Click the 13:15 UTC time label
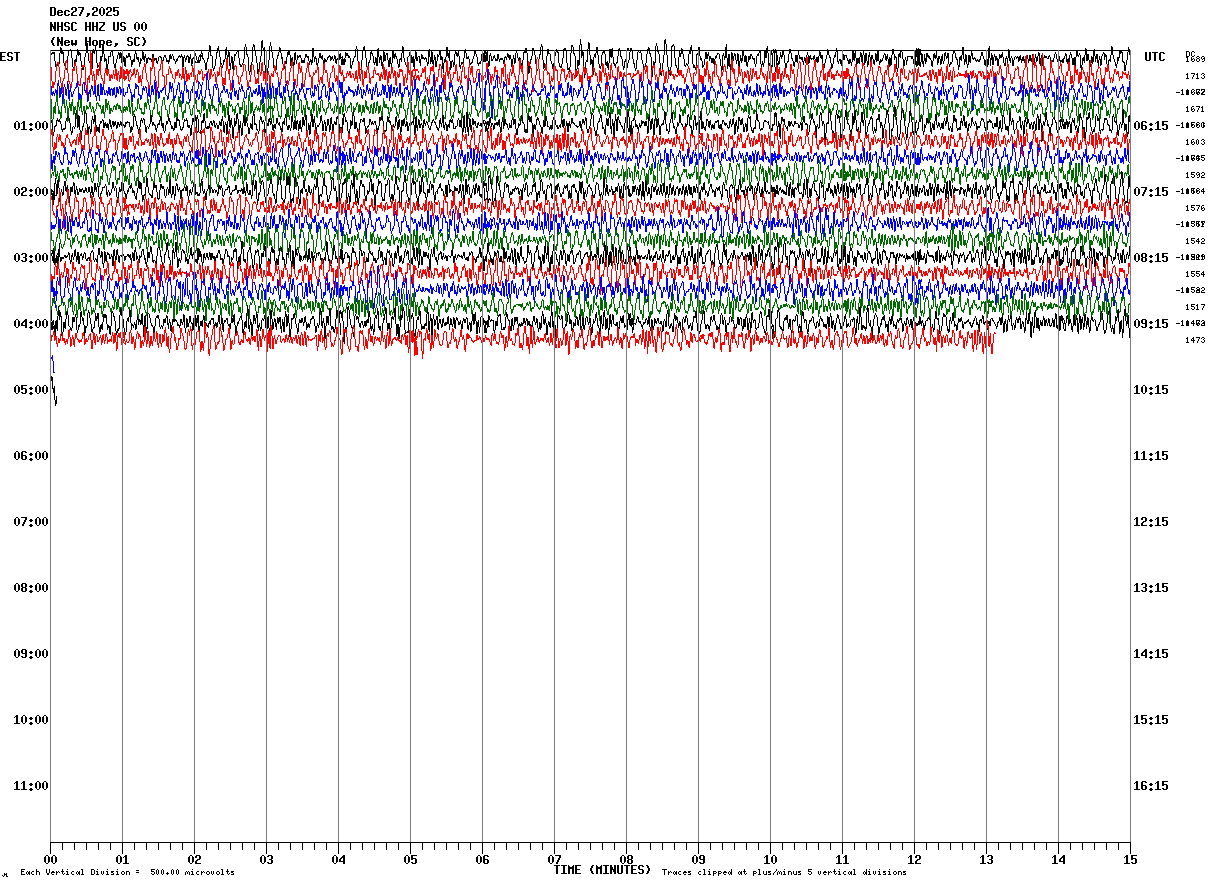The height and width of the screenshot is (886, 1210). click(x=1151, y=588)
